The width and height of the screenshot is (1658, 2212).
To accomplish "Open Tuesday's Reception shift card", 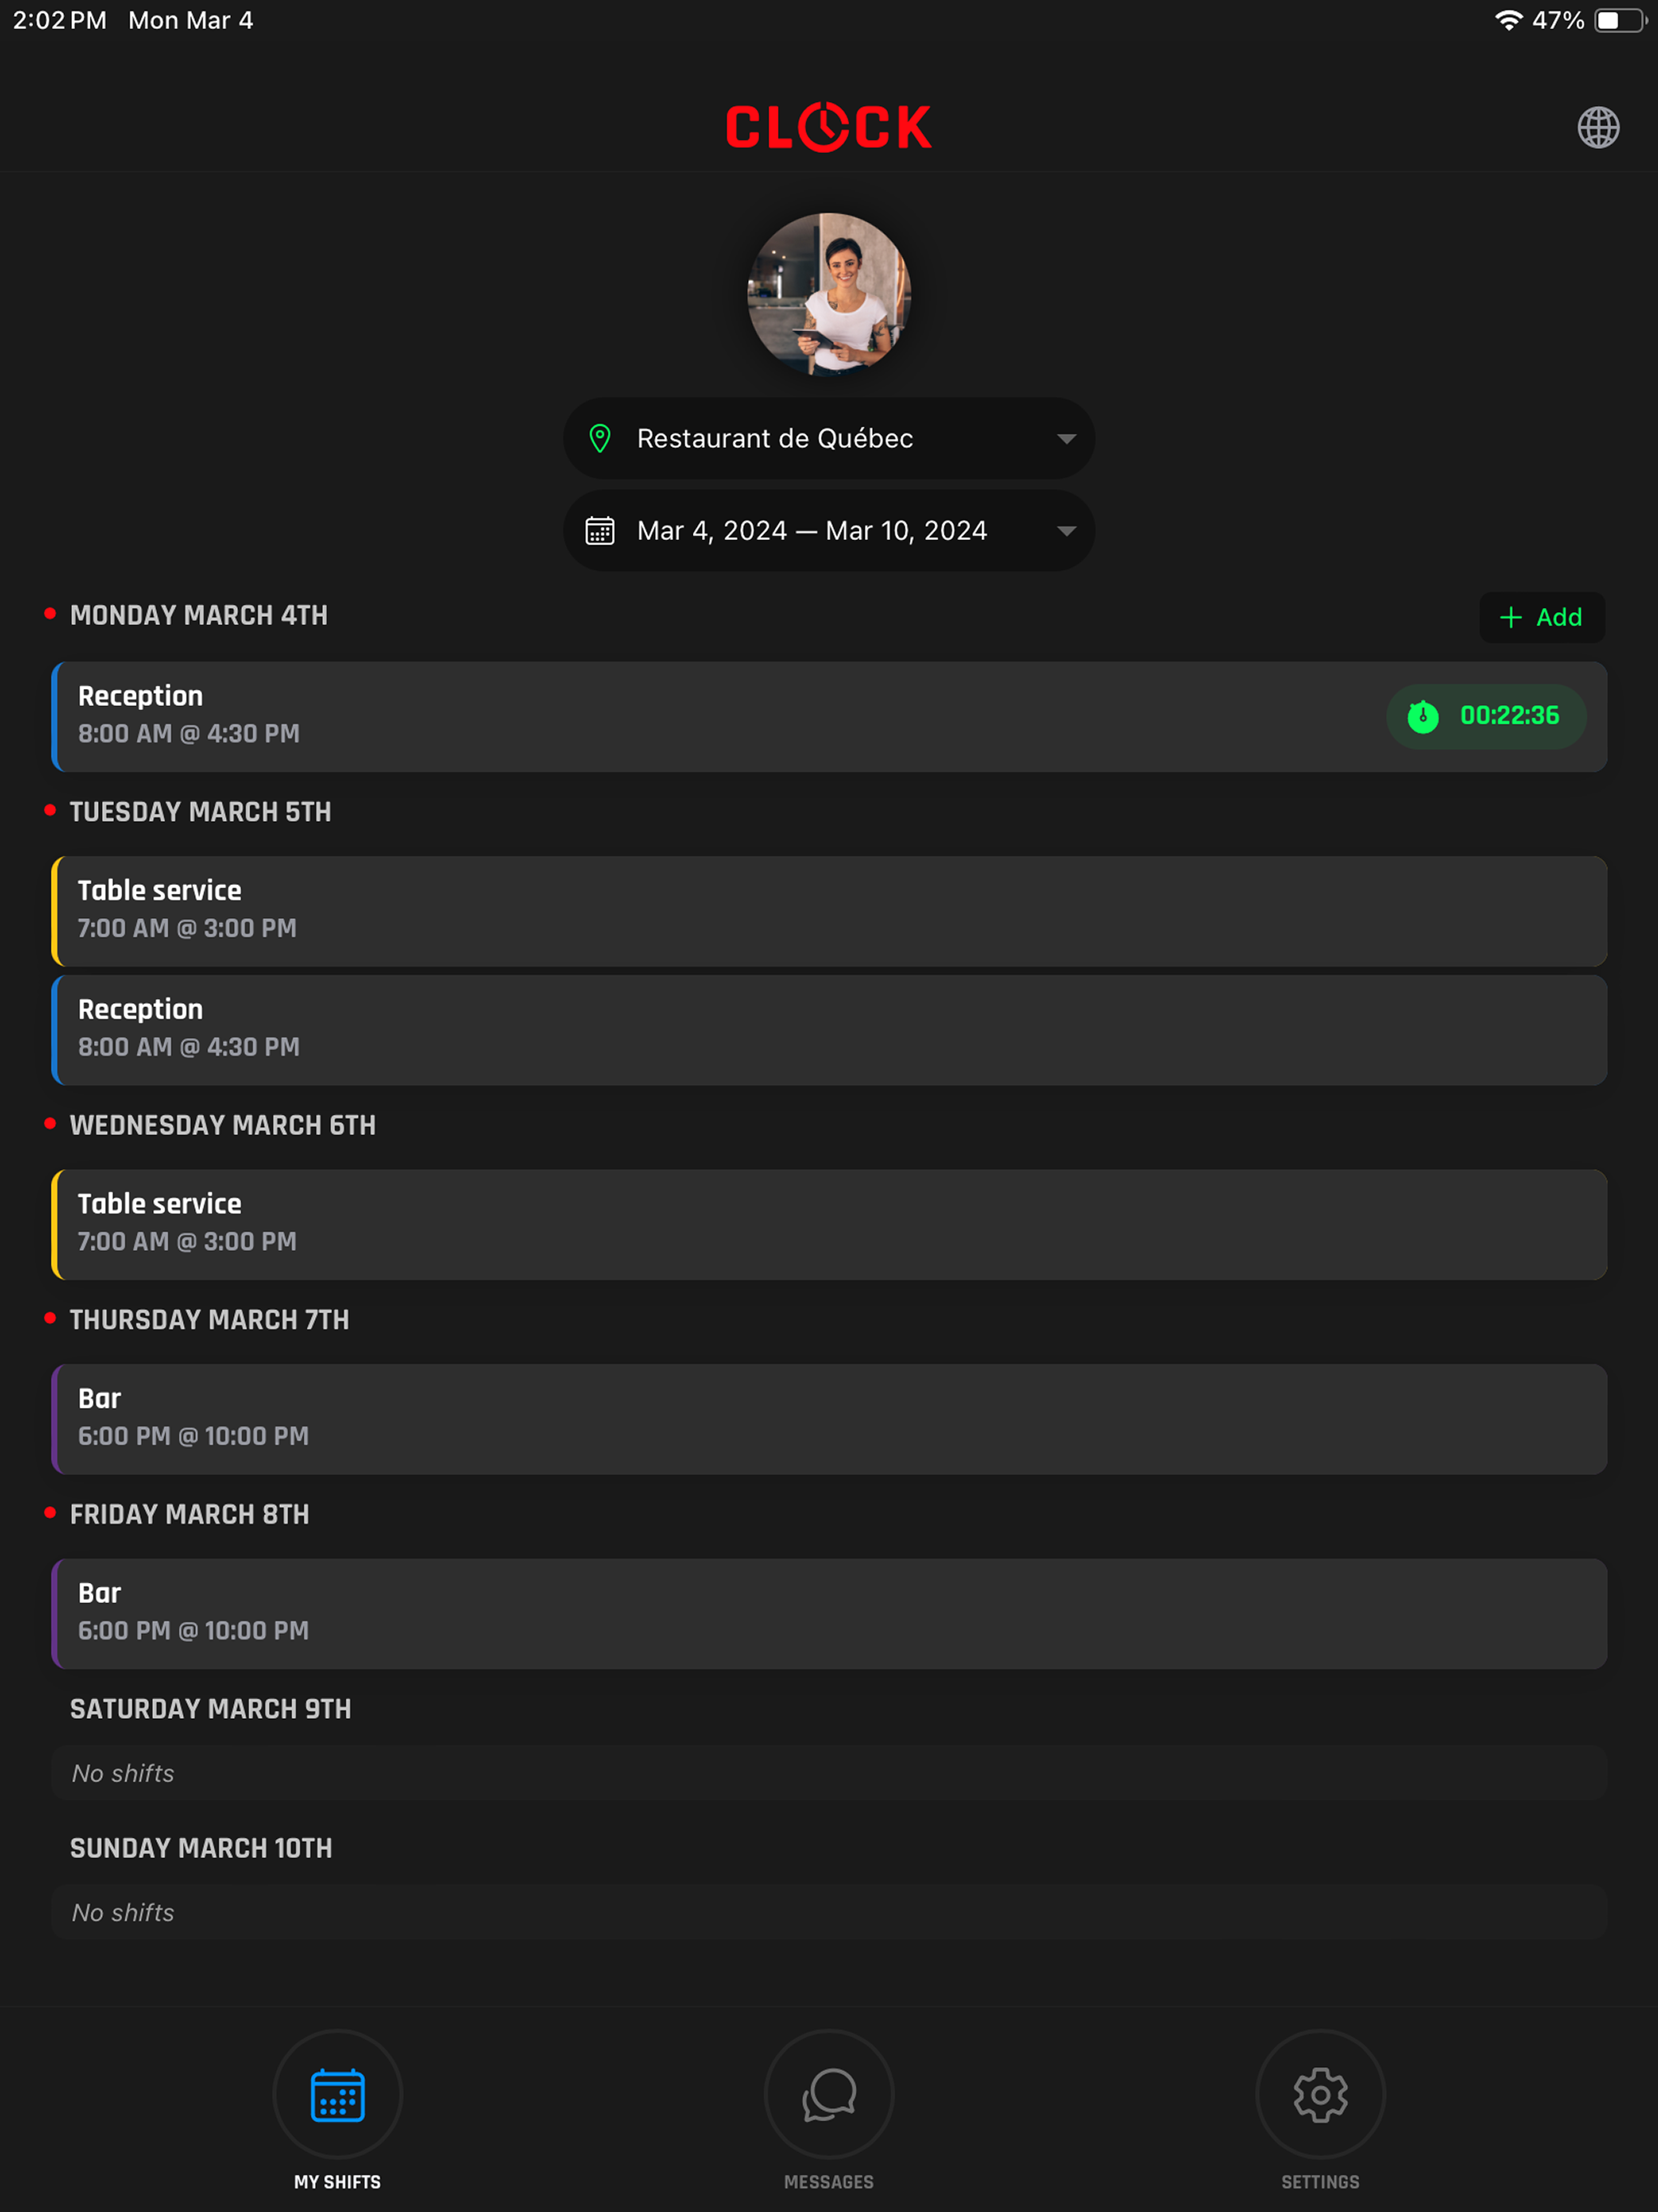I will [829, 1030].
